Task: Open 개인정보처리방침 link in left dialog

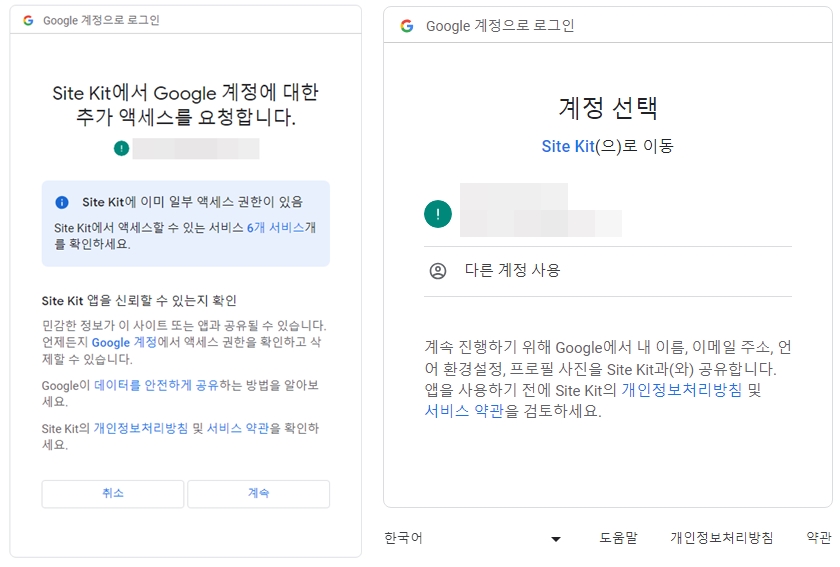Action: pyautogui.click(x=141, y=428)
